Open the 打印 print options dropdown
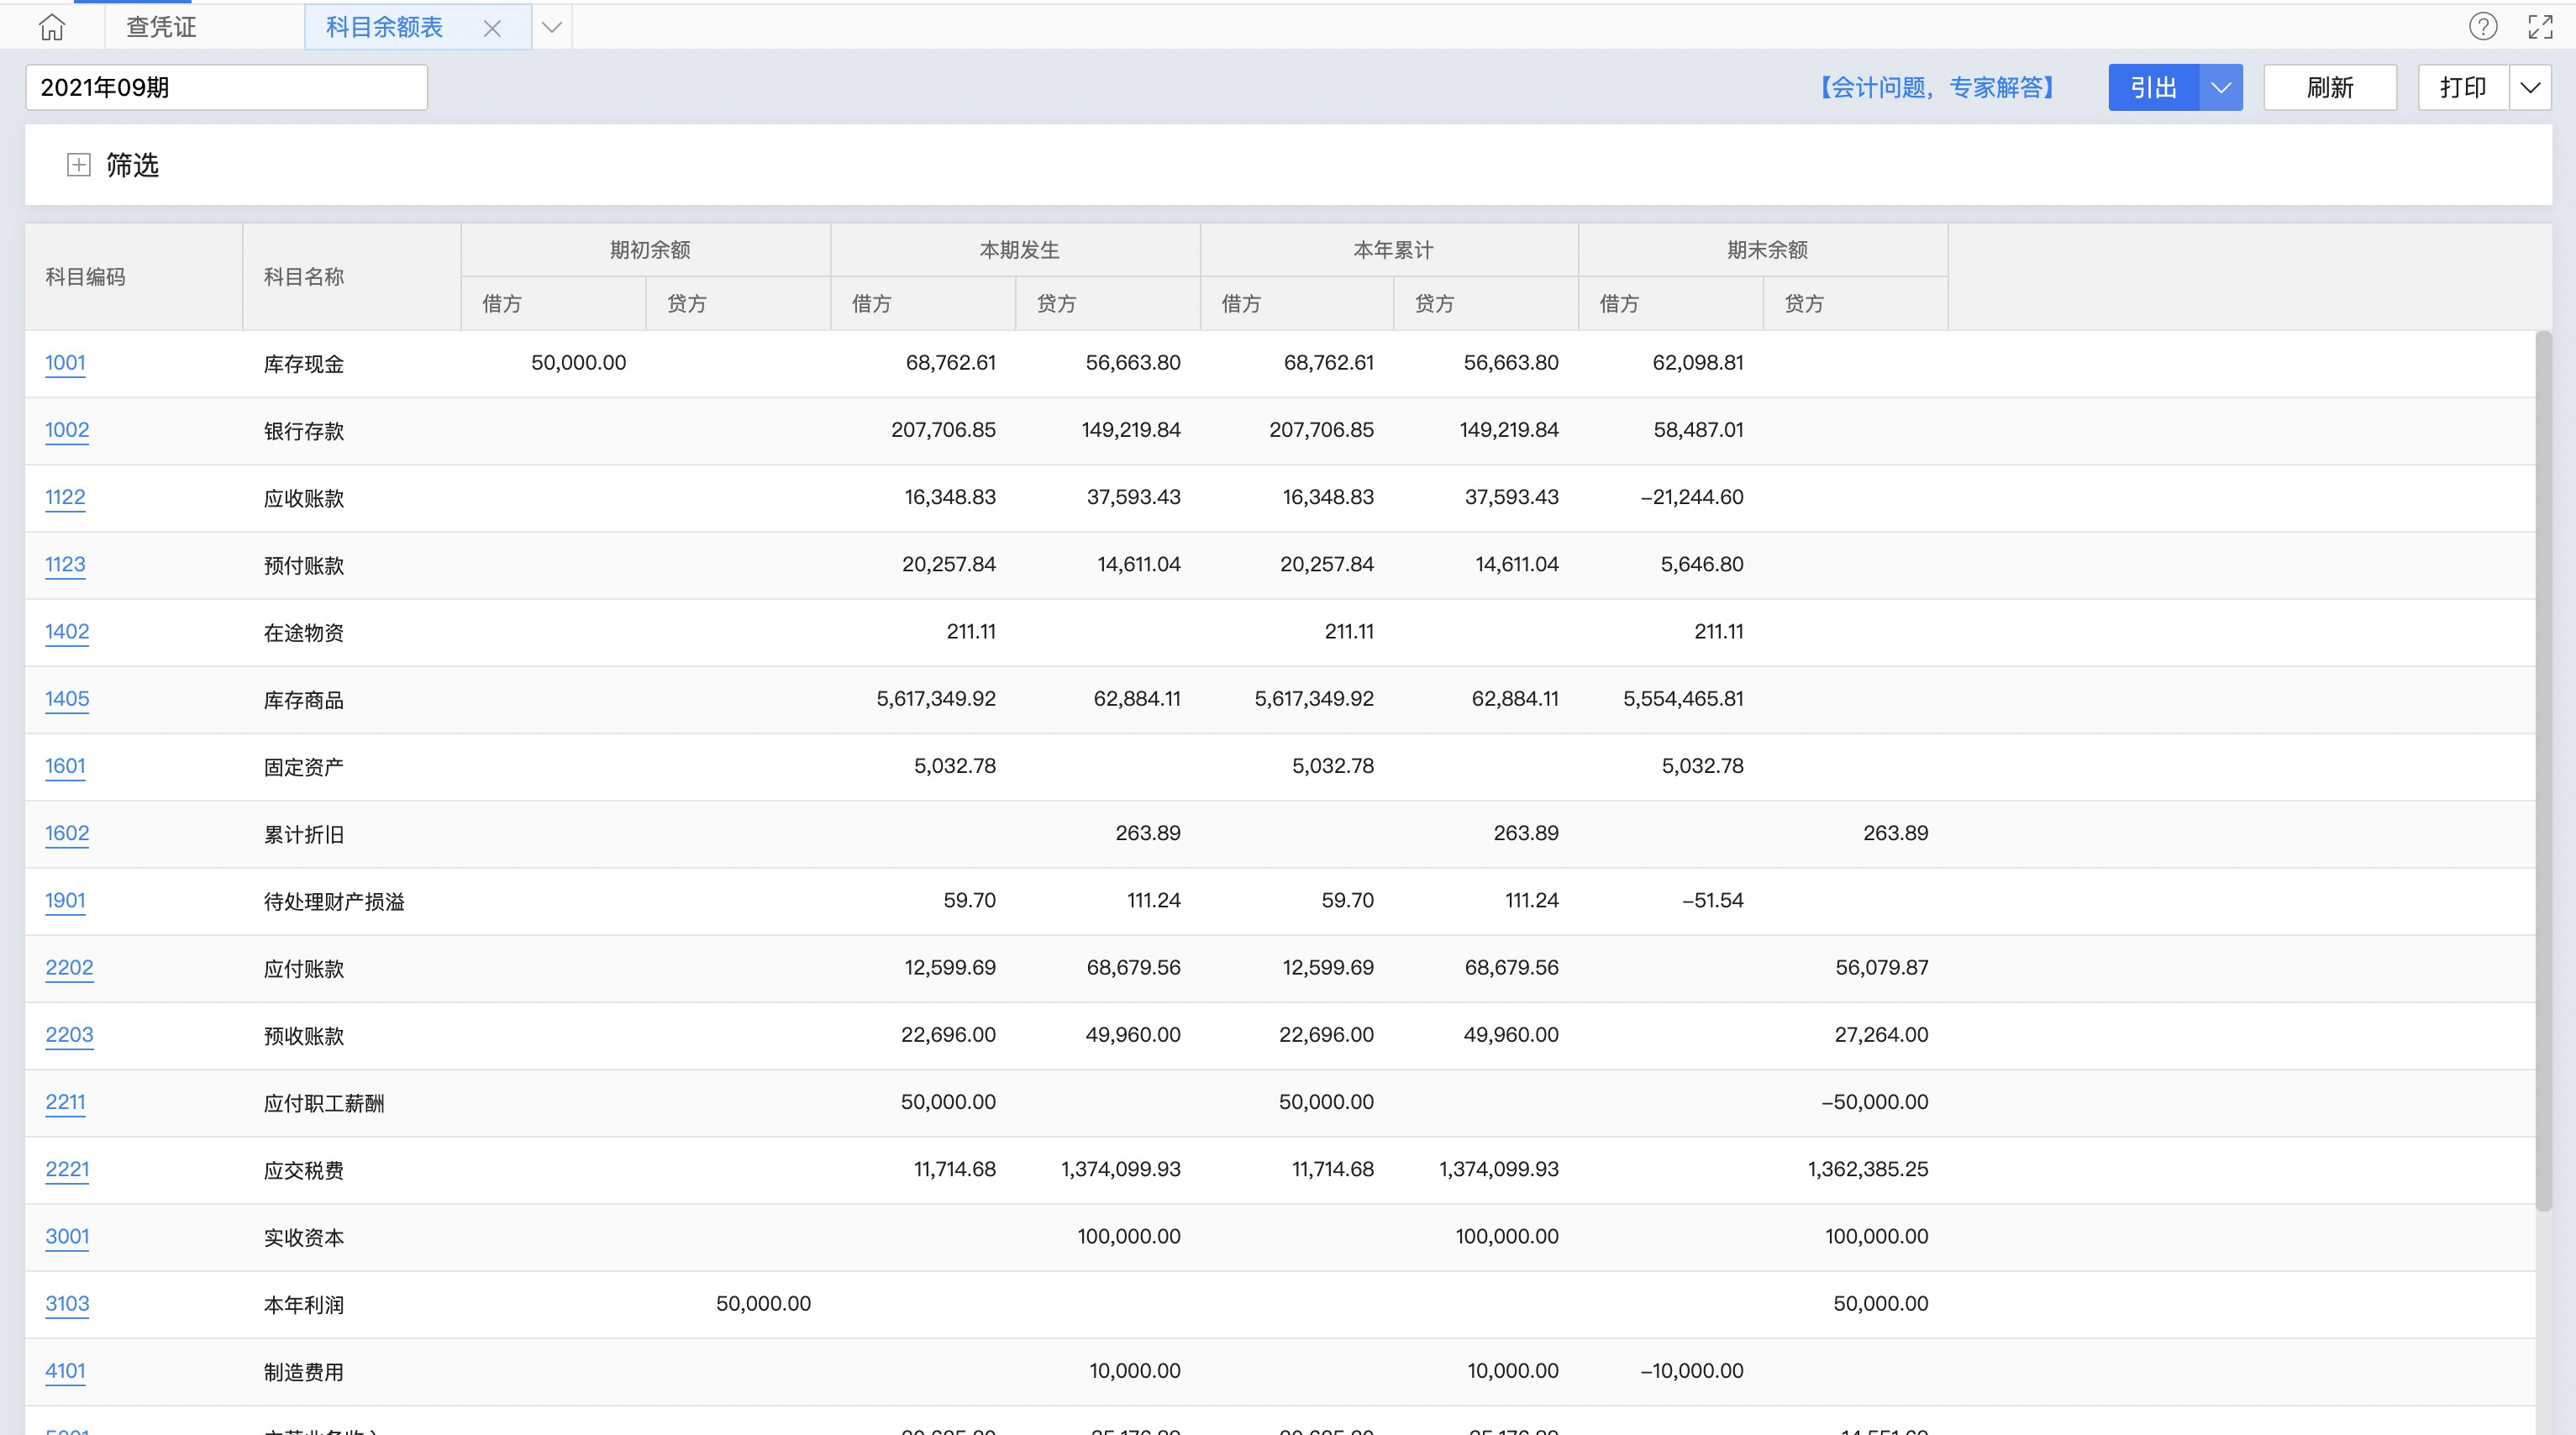 (2530, 88)
